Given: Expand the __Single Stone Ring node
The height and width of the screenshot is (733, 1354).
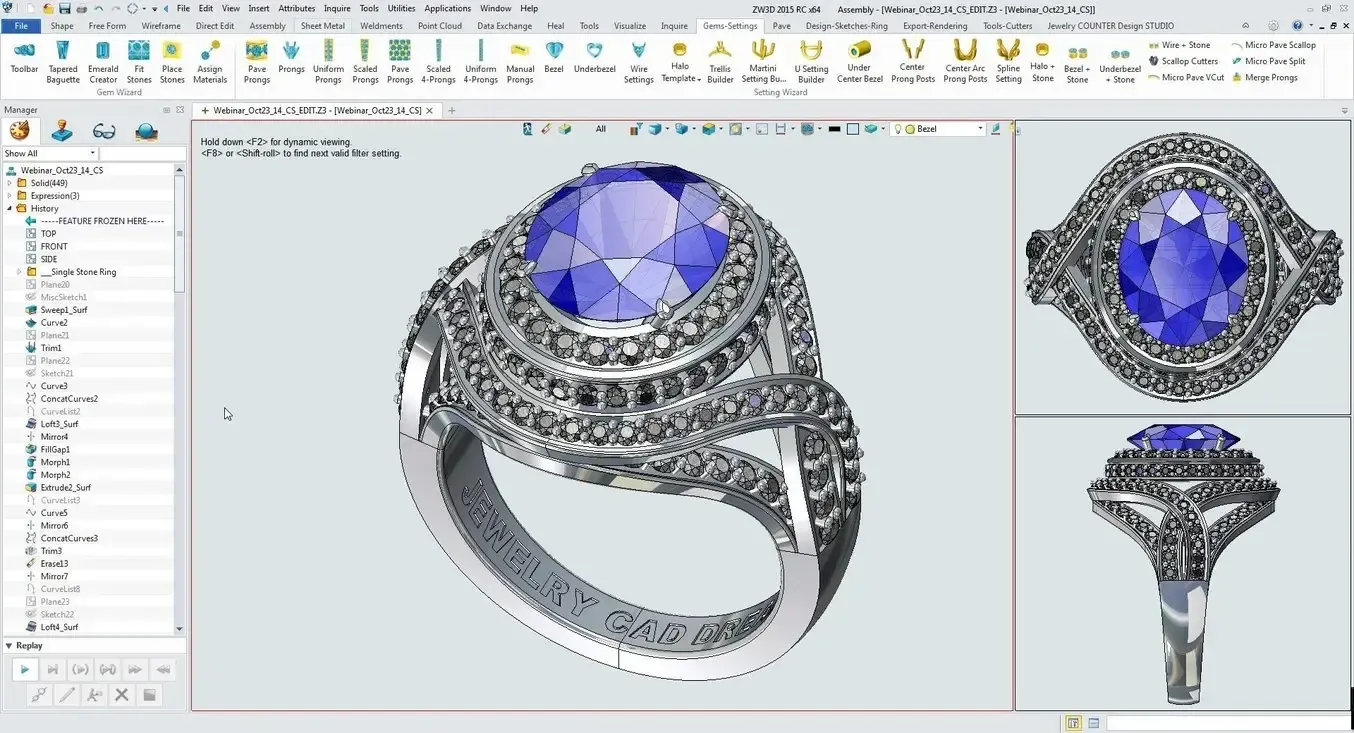Looking at the screenshot, I should click(17, 271).
